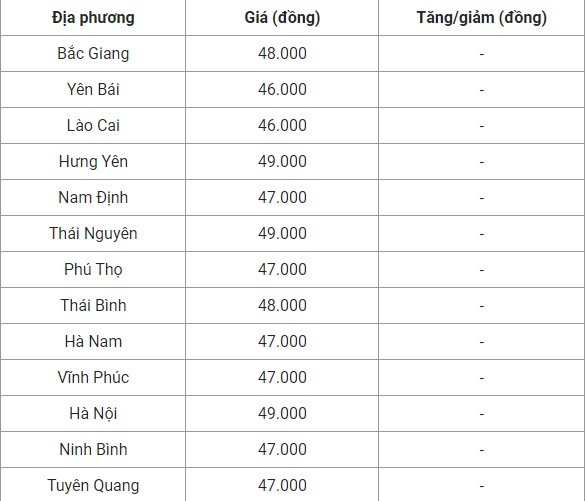Image resolution: width=585 pixels, height=501 pixels.
Task: Select the Yên Bái cell
Action: click(x=93, y=90)
